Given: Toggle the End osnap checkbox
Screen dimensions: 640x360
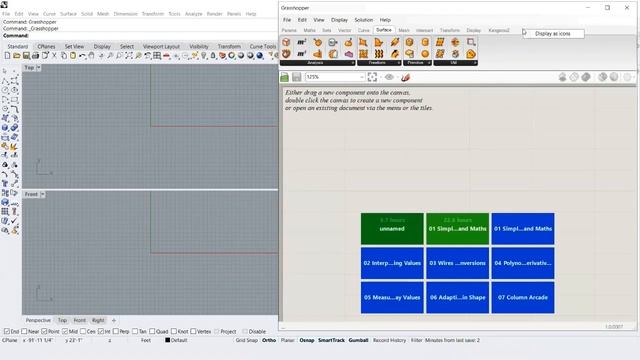Looking at the screenshot, I should pyautogui.click(x=7, y=331).
